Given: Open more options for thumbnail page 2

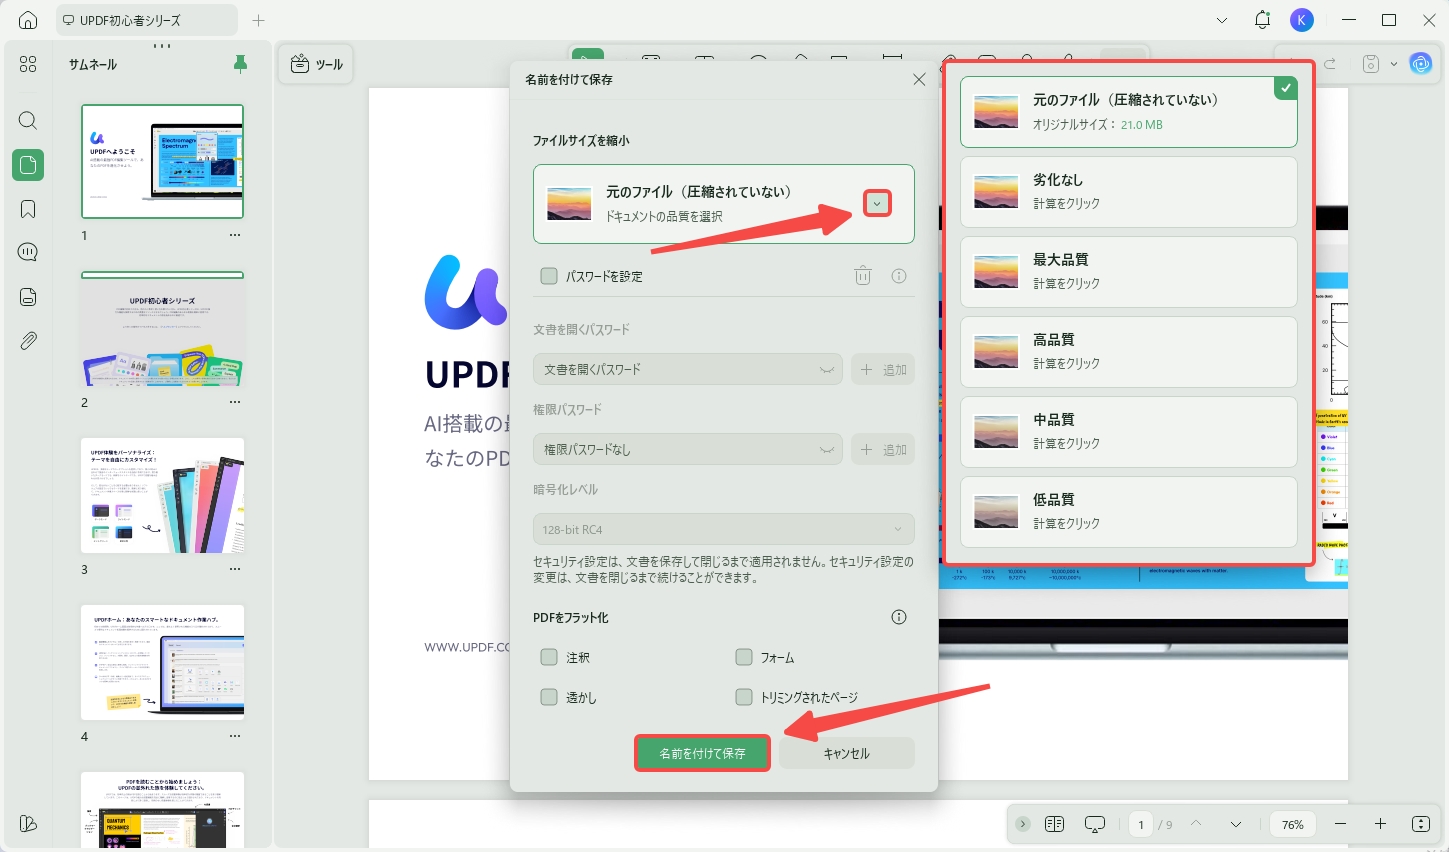Looking at the screenshot, I should 235,402.
